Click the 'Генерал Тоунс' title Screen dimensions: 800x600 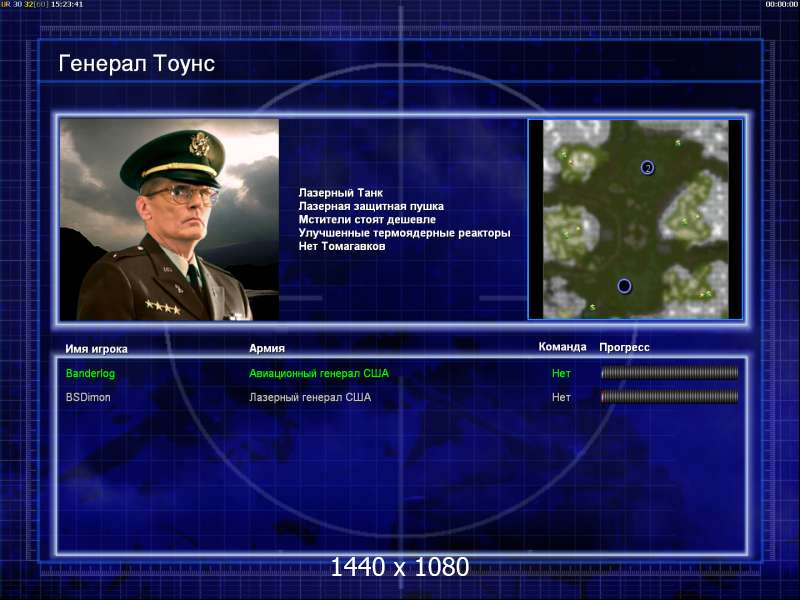coord(137,63)
